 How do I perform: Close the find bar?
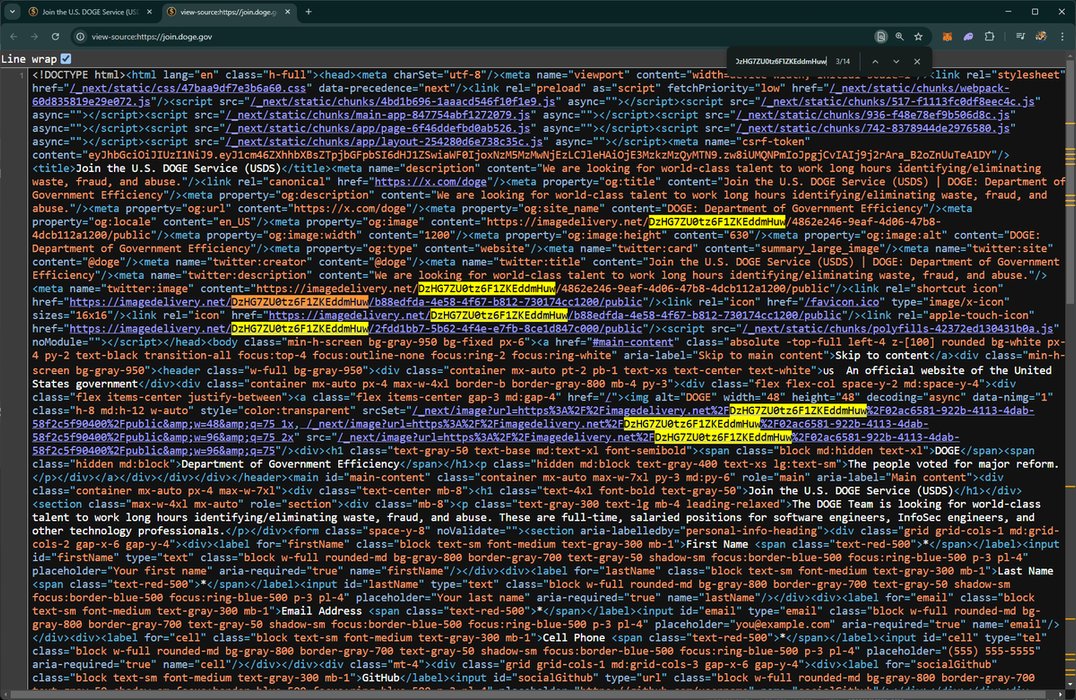[917, 62]
